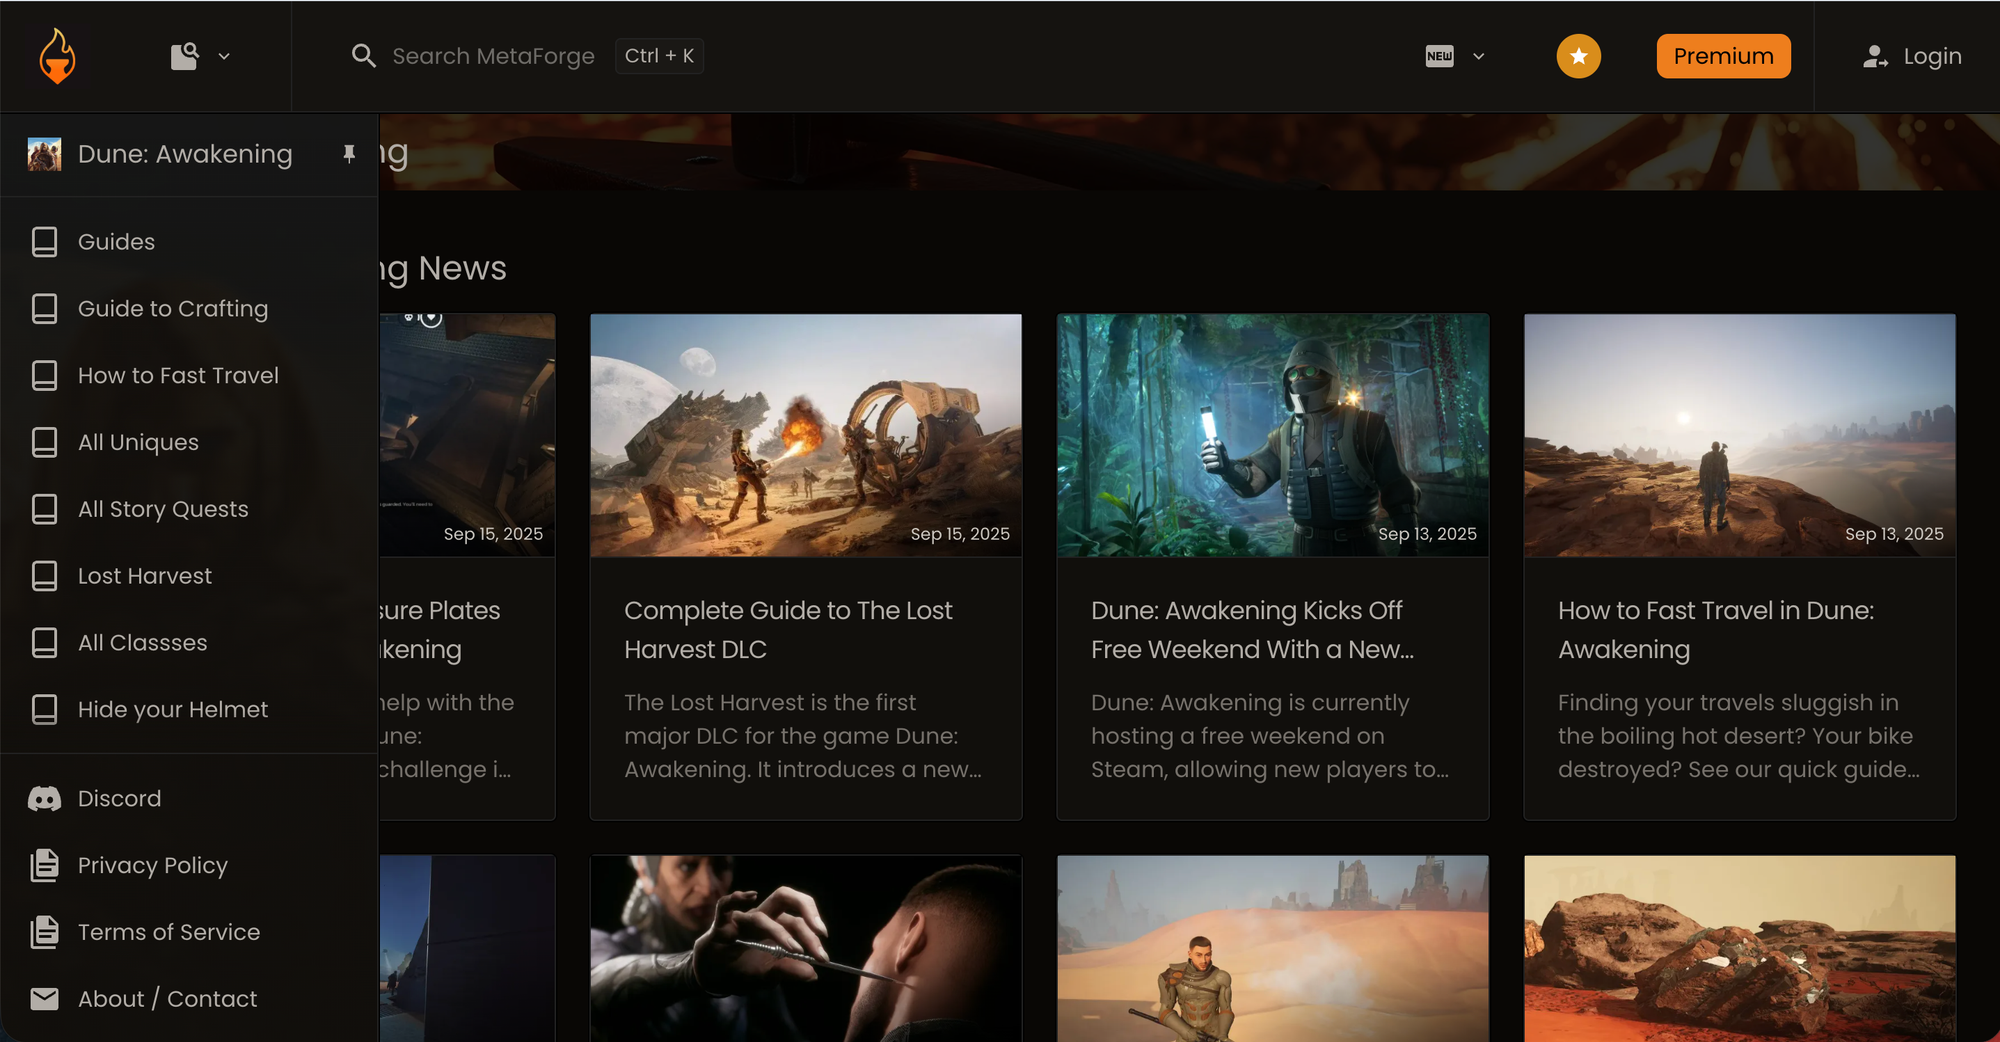Click the Login user icon
Screen dimensions: 2000x1042
click(x=1875, y=57)
